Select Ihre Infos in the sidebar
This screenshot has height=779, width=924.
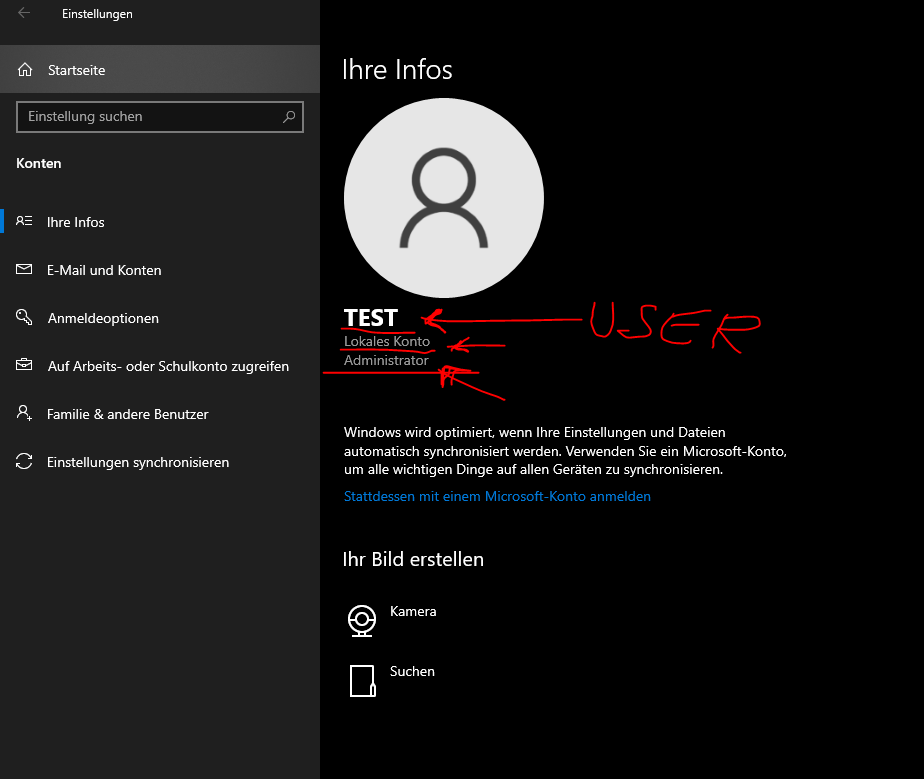(x=160, y=222)
